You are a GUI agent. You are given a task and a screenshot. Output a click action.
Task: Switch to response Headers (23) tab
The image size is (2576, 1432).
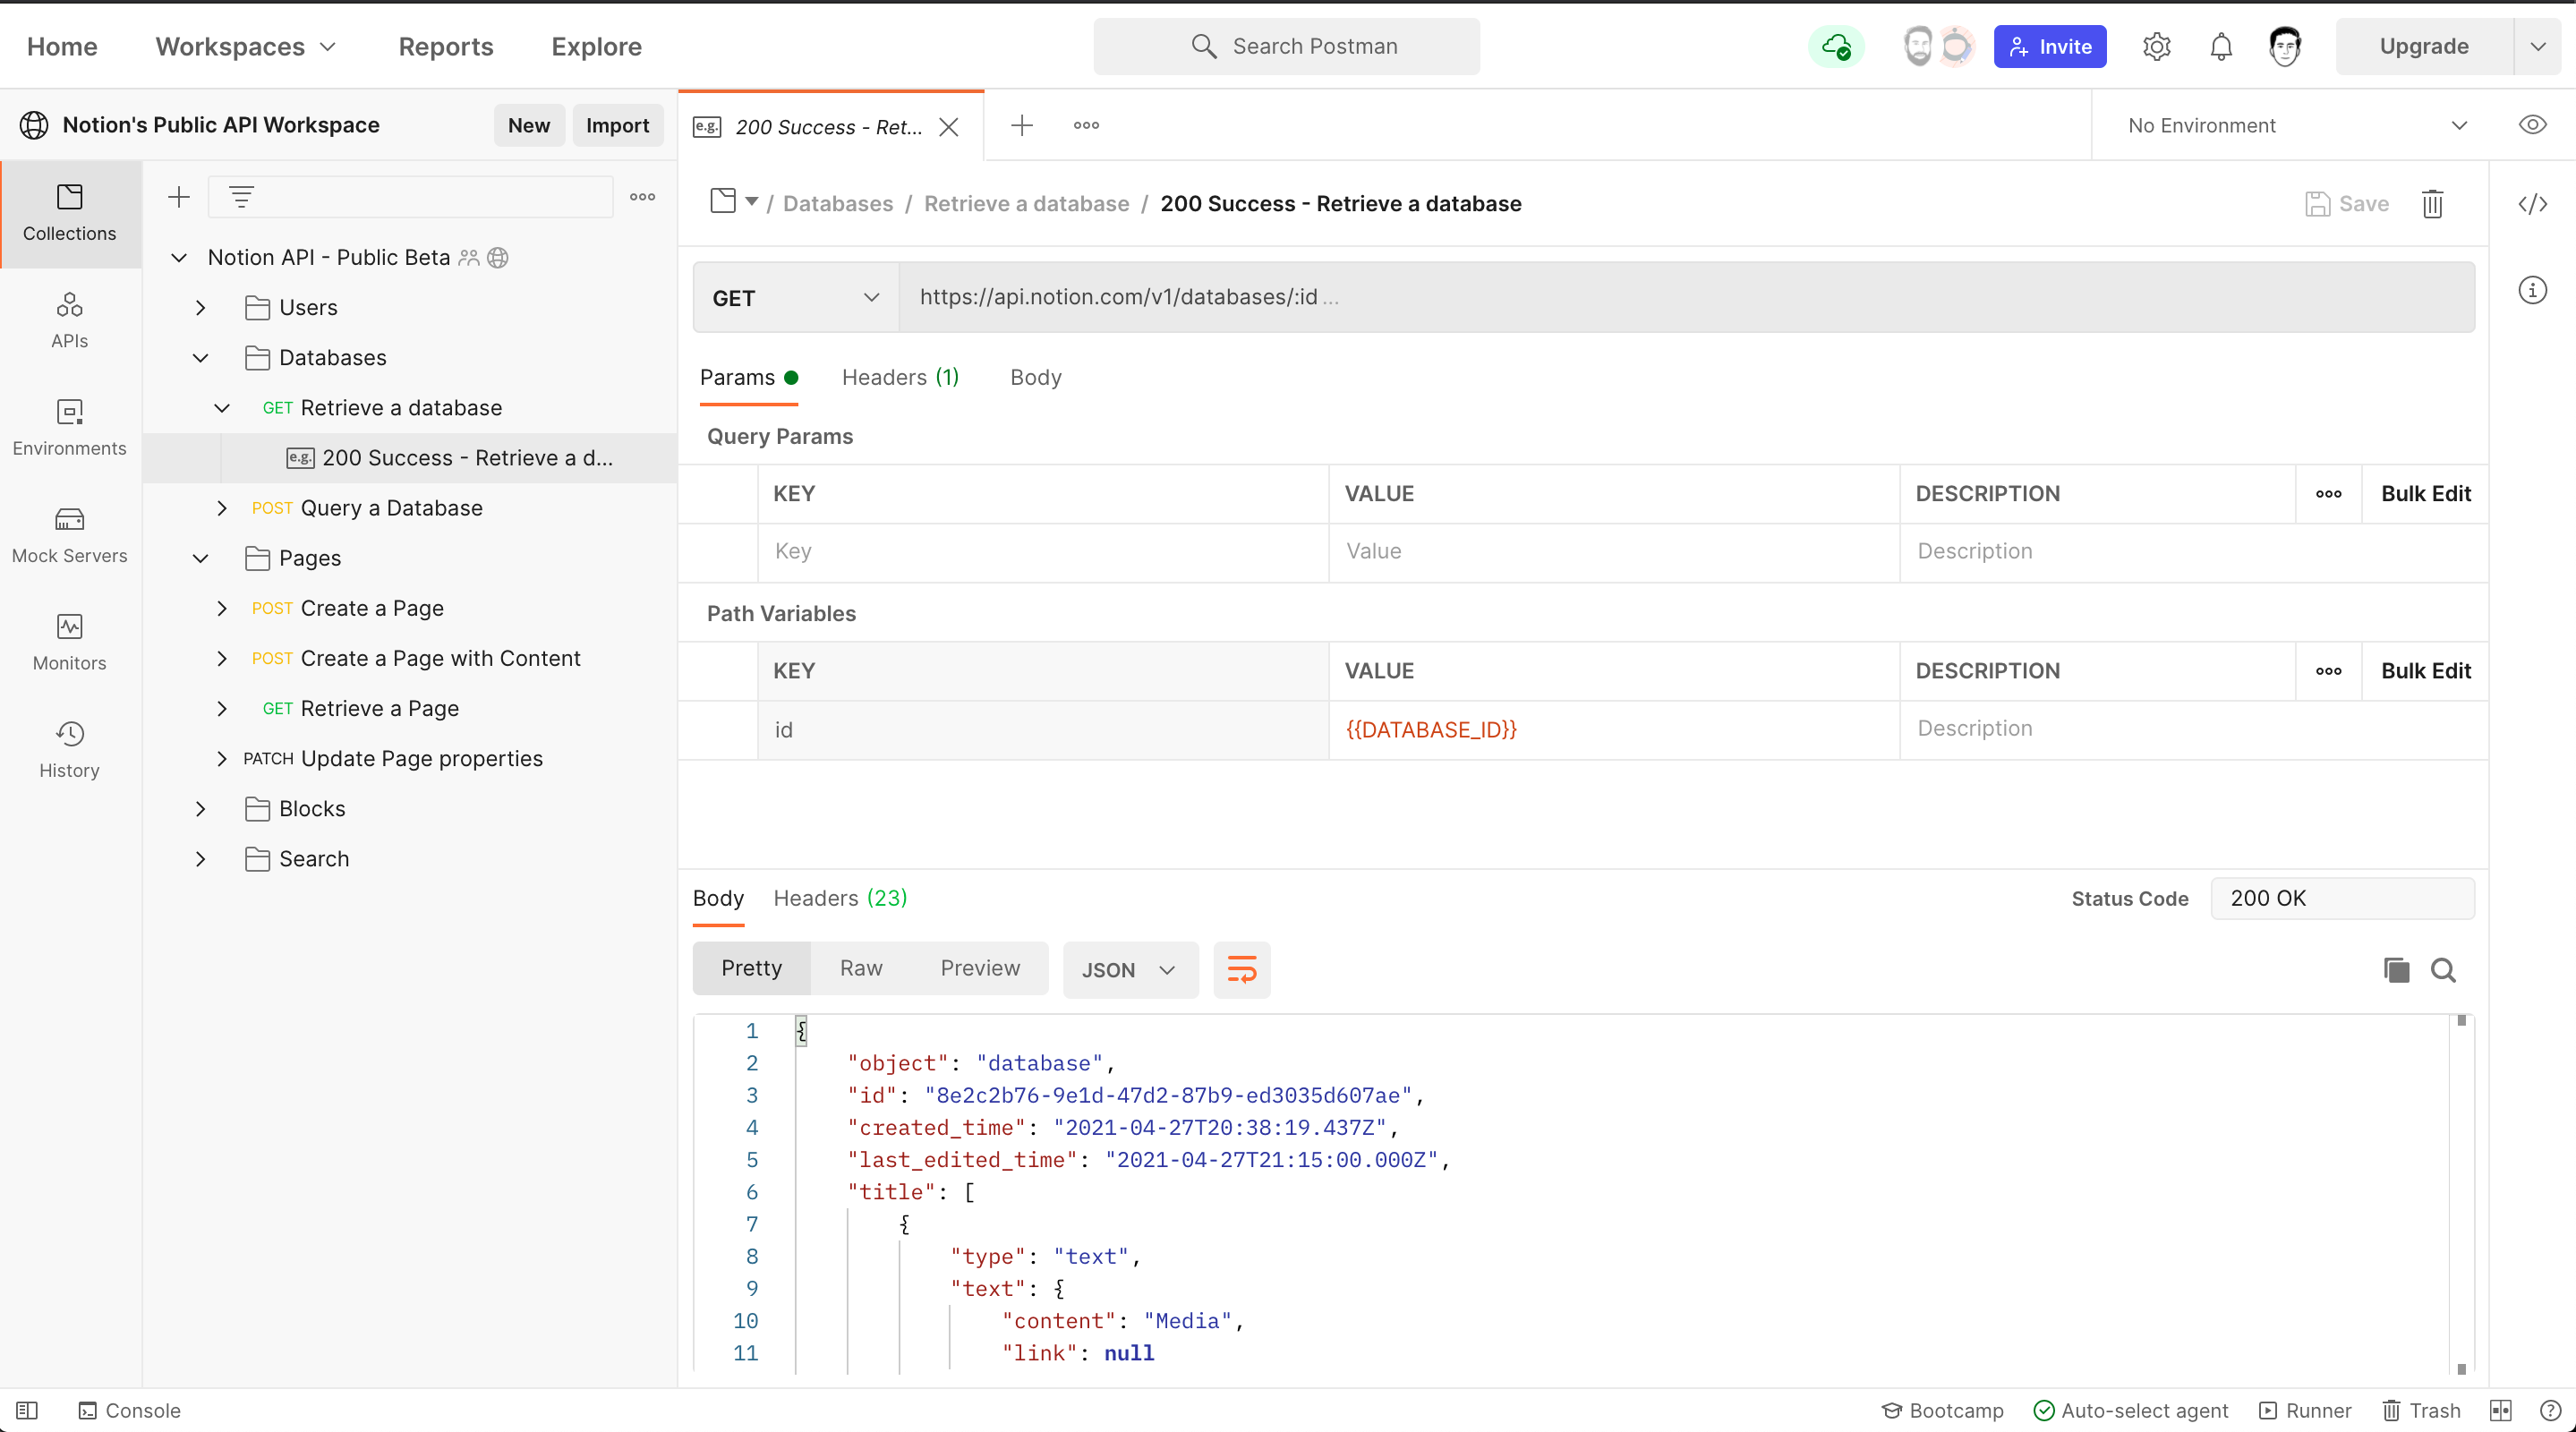pos(840,898)
